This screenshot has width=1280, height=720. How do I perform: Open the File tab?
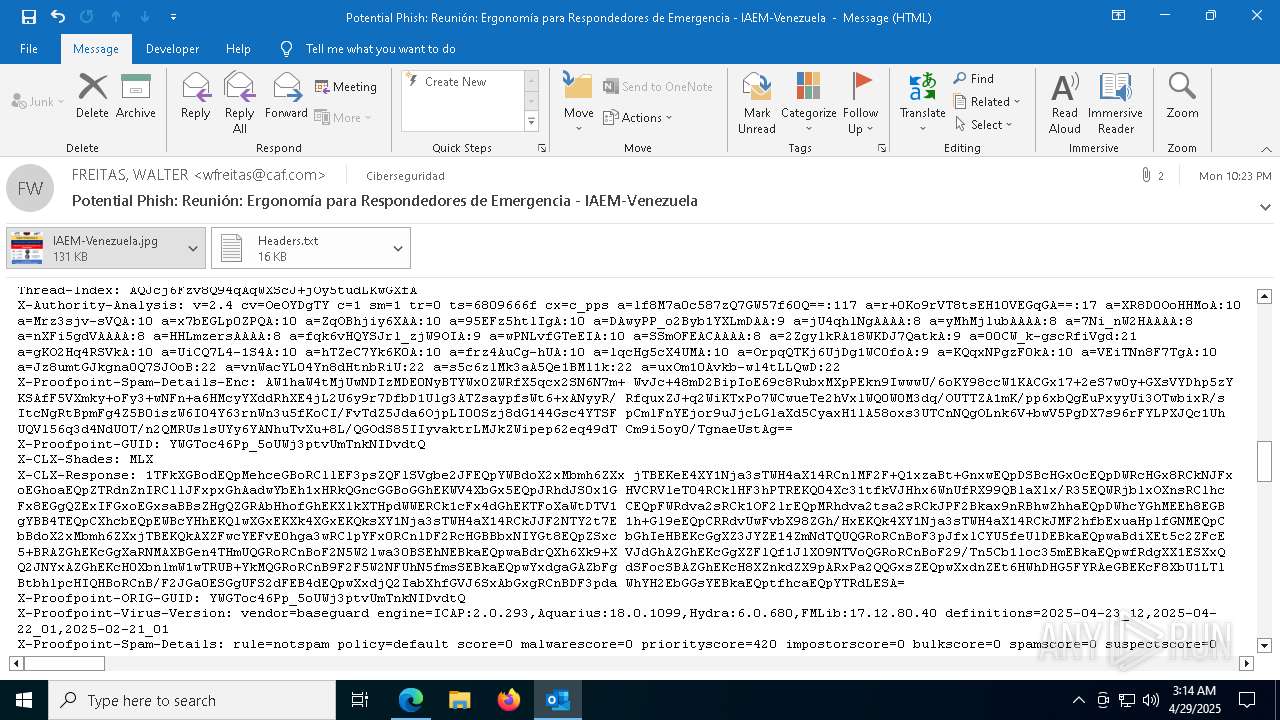29,49
